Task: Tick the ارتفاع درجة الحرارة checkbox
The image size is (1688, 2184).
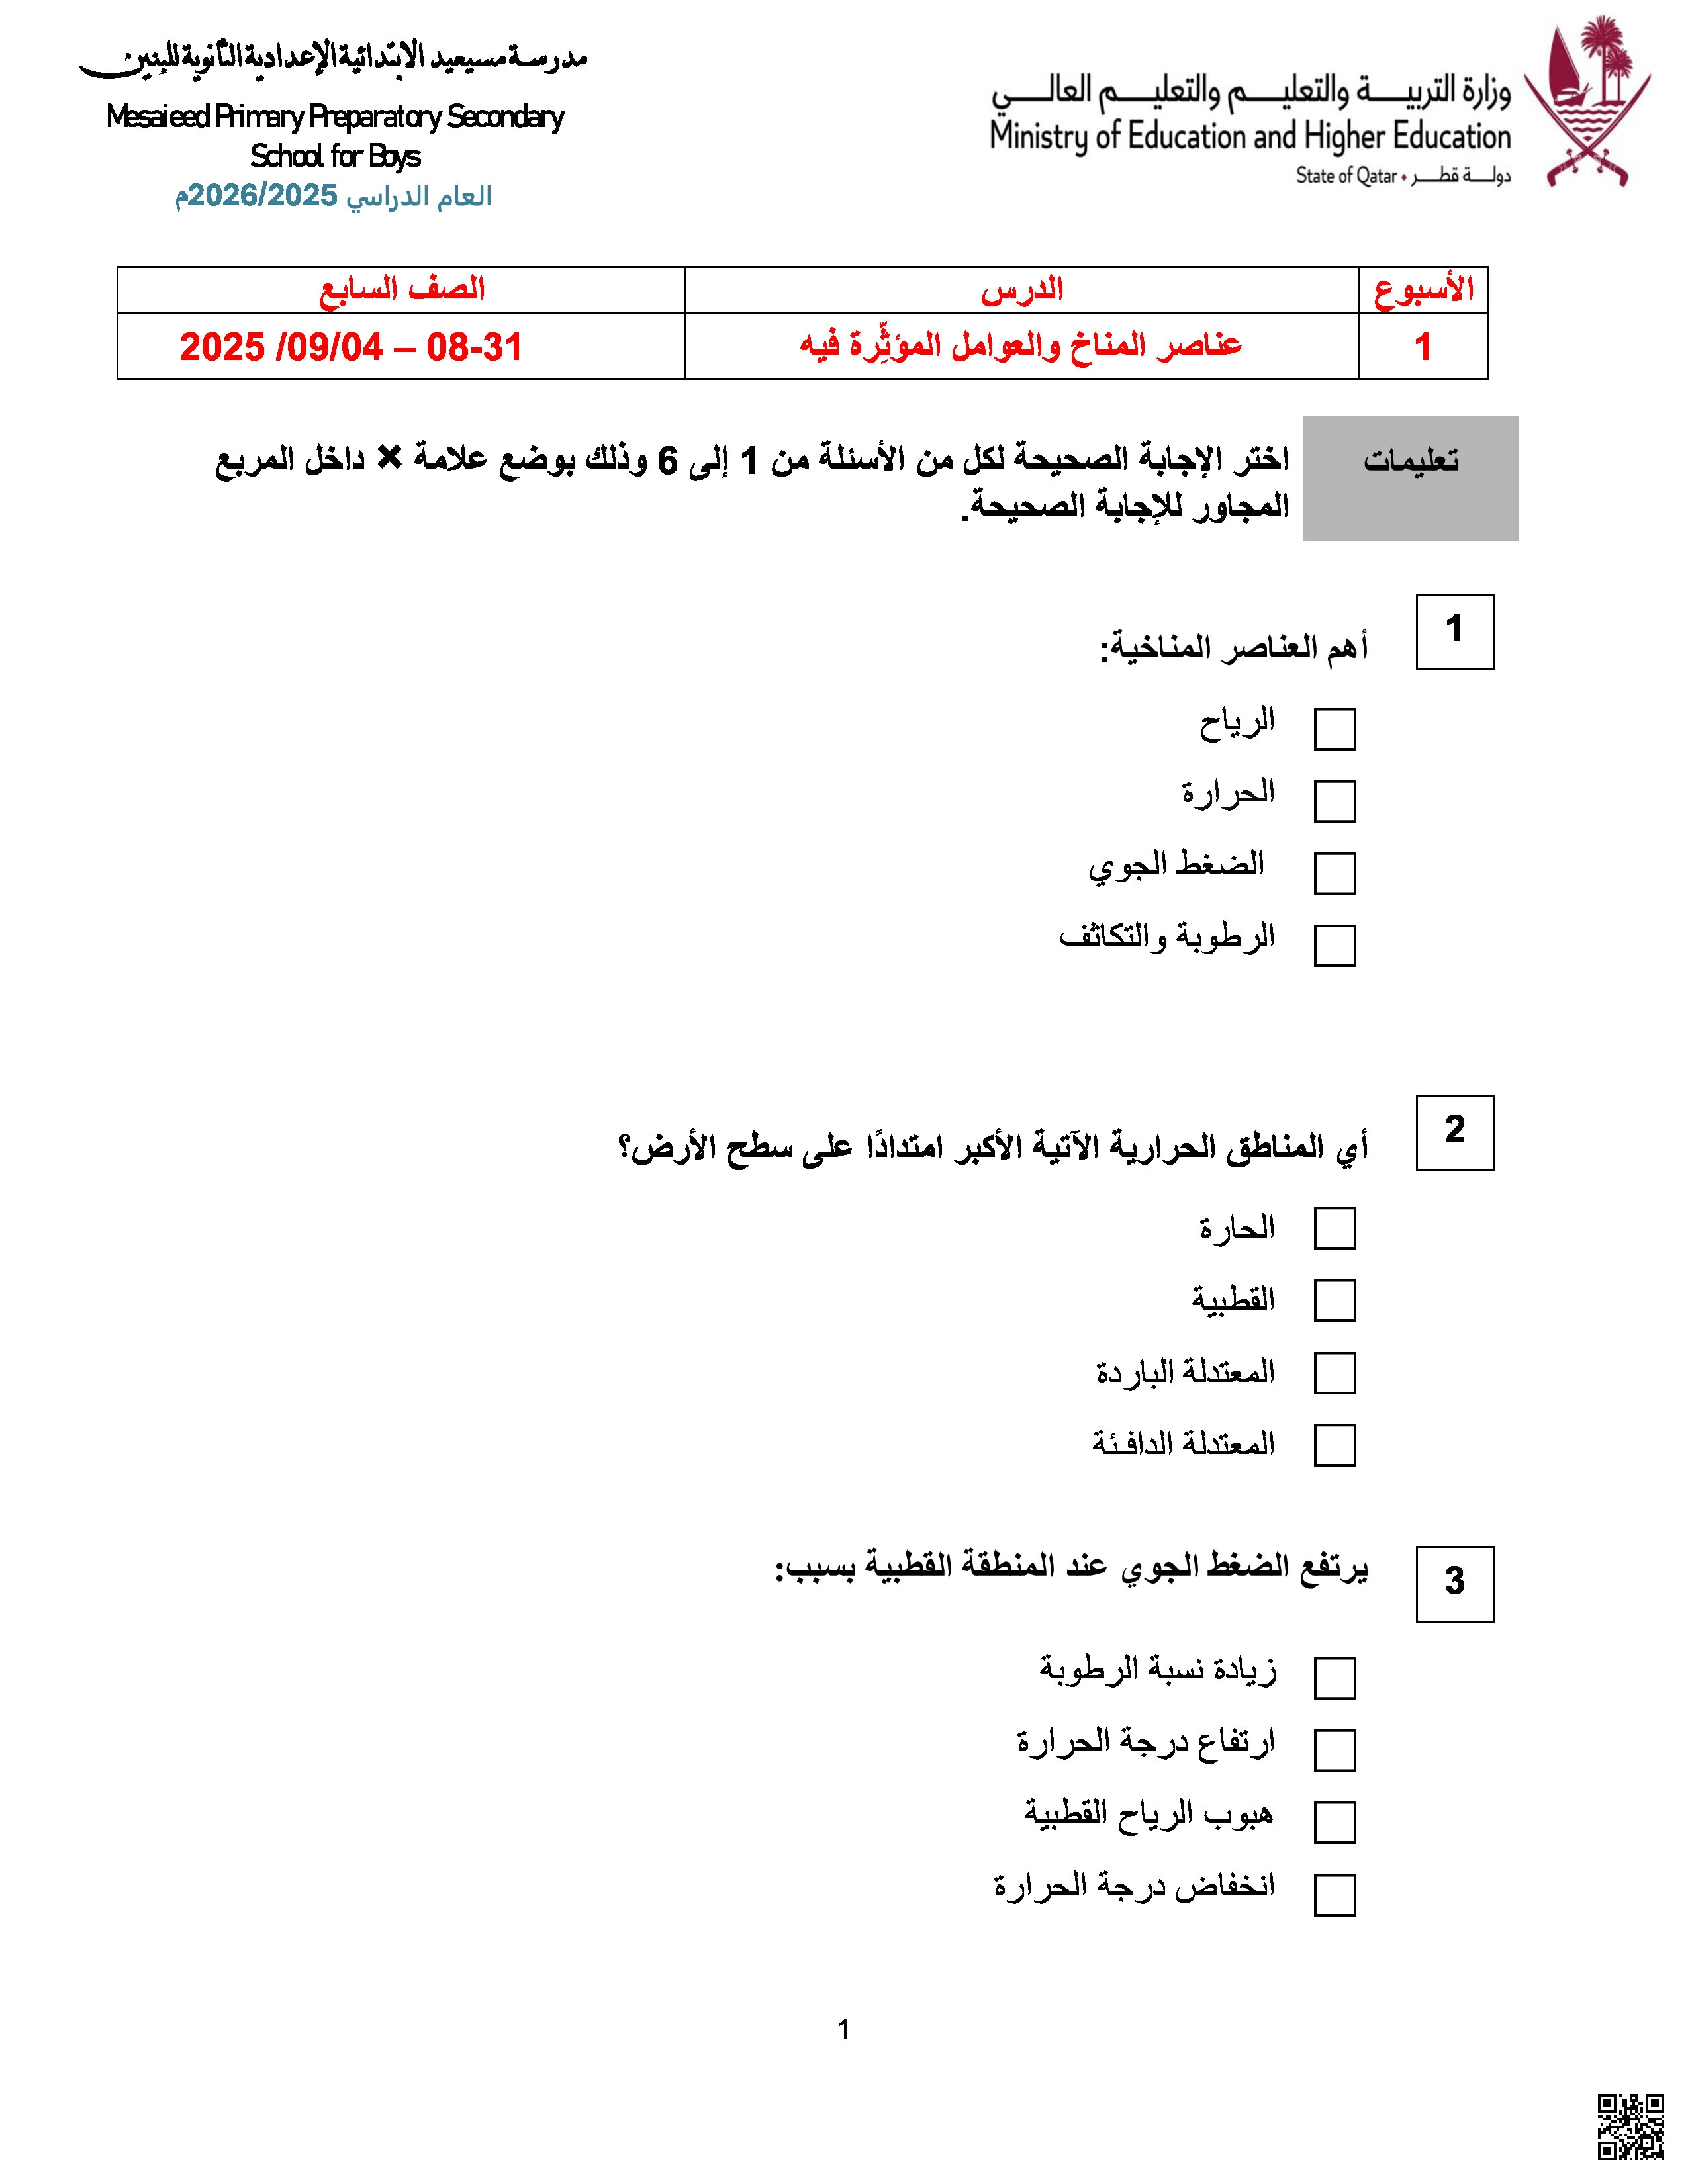Action: click(x=1334, y=1750)
